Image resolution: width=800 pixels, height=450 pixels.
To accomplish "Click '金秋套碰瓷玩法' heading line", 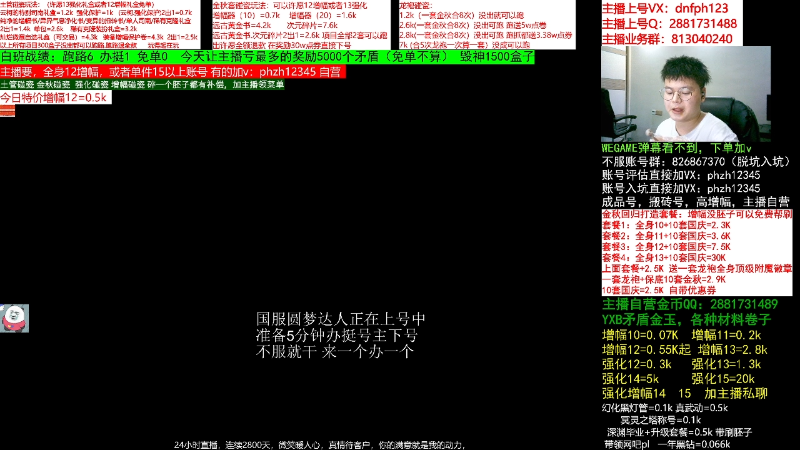I will click(290, 6).
